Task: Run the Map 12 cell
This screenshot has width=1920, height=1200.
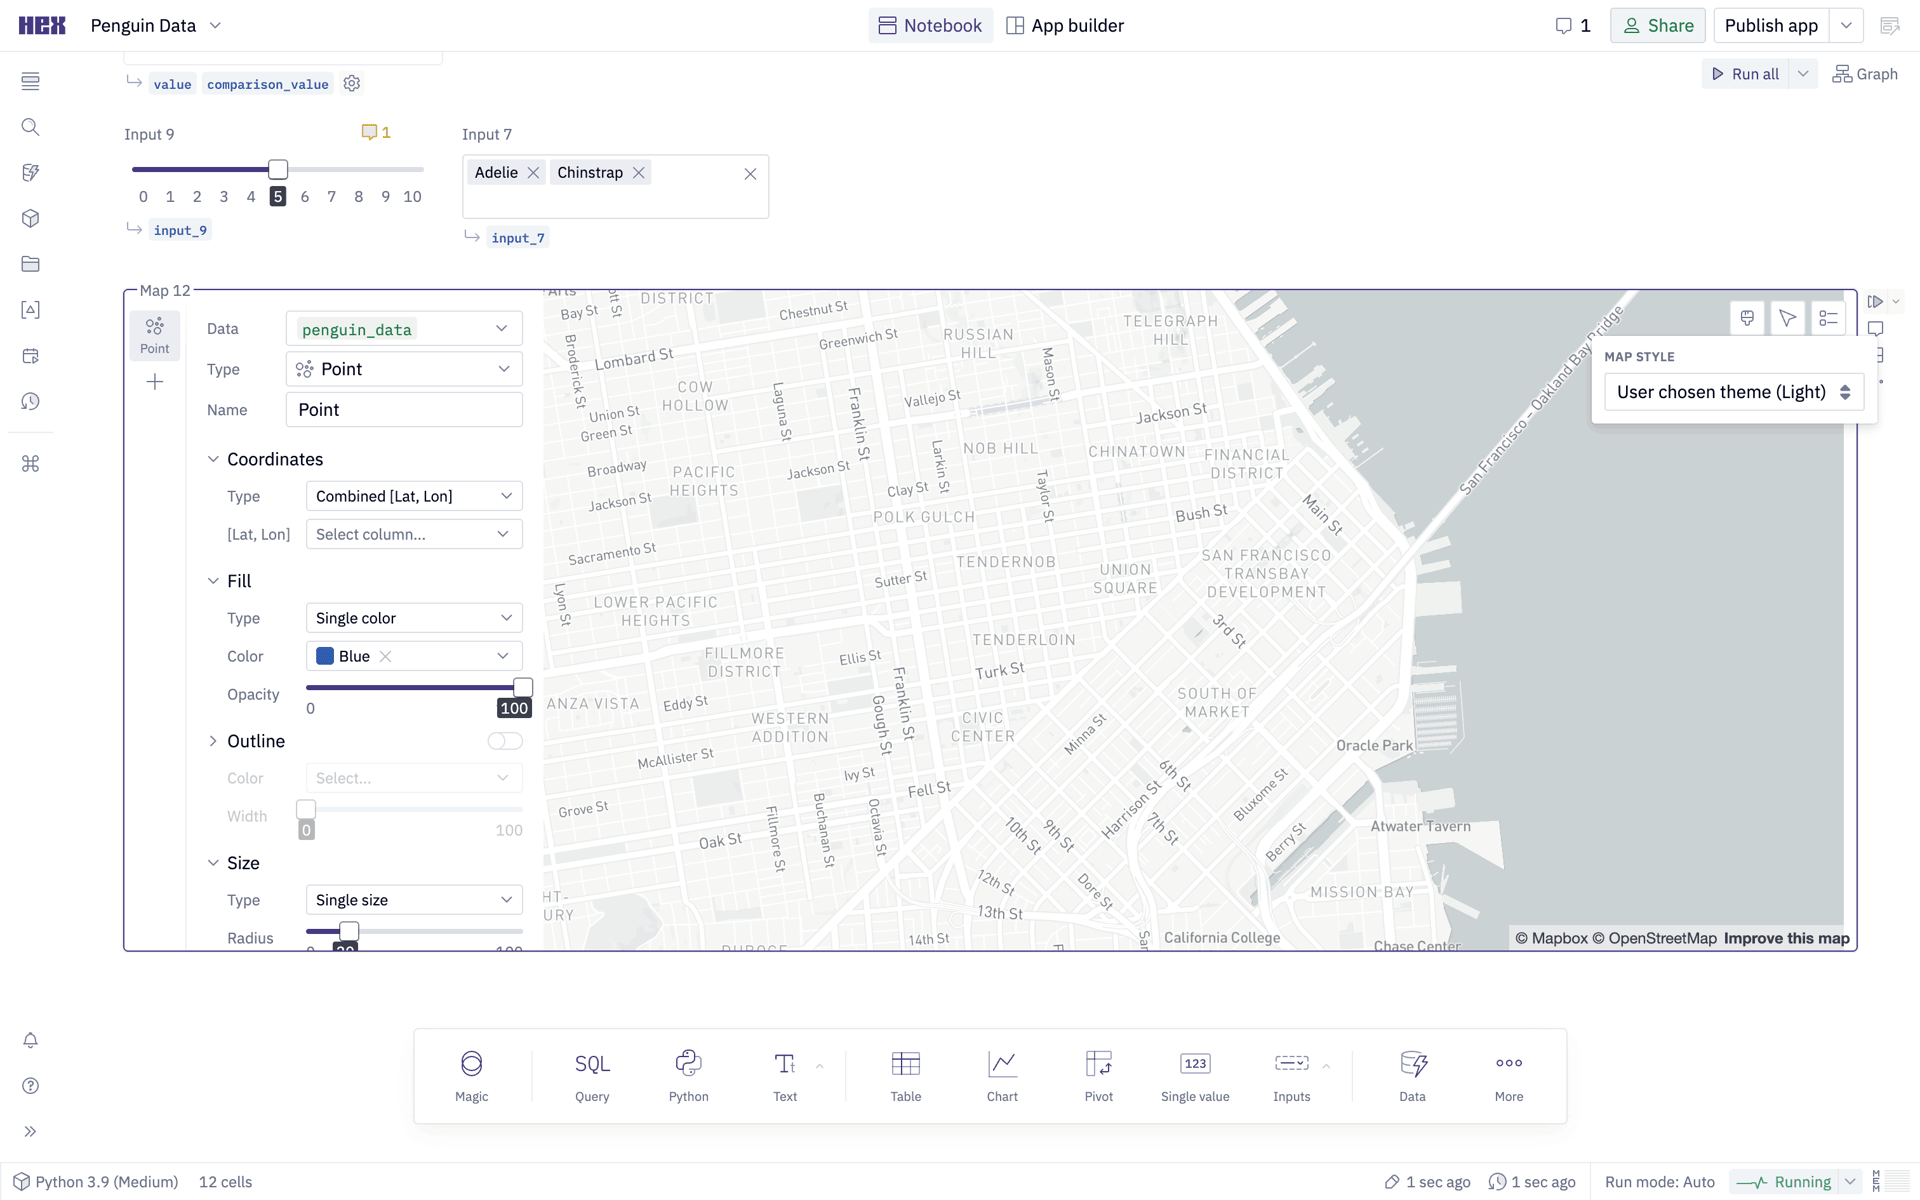Action: [1875, 301]
